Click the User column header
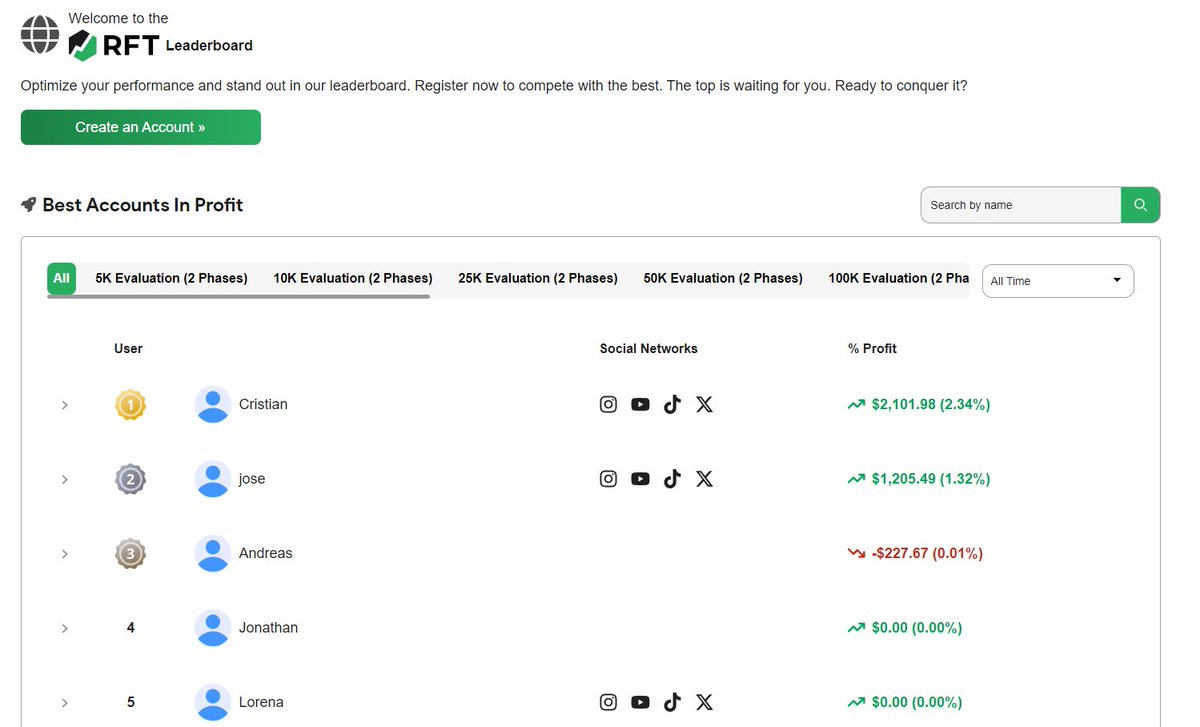This screenshot has height=727, width=1200. point(128,348)
